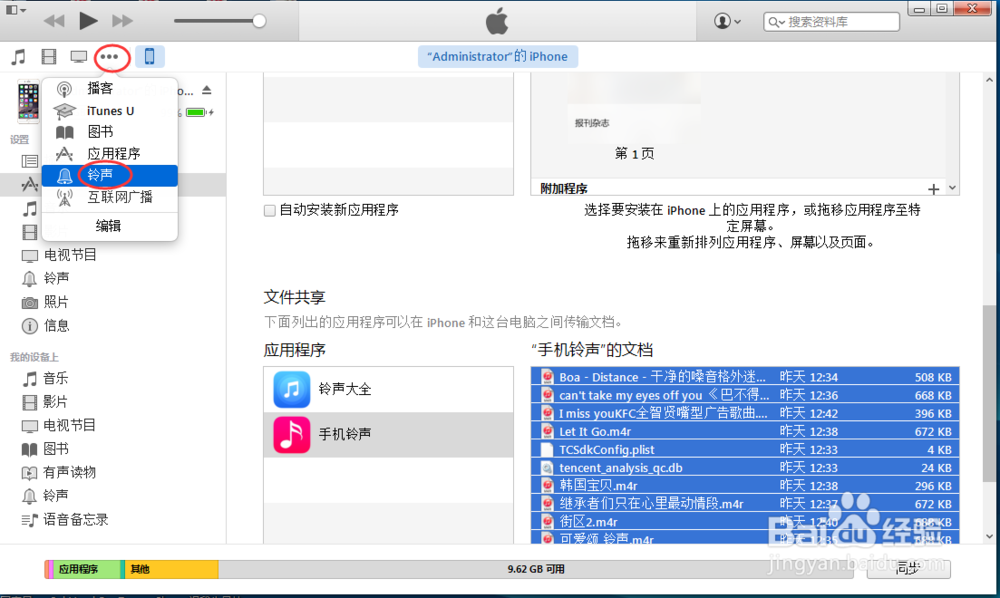Viewport: 1000px width, 598px height.
Task: Click the 同步 sync button
Action: (x=908, y=569)
